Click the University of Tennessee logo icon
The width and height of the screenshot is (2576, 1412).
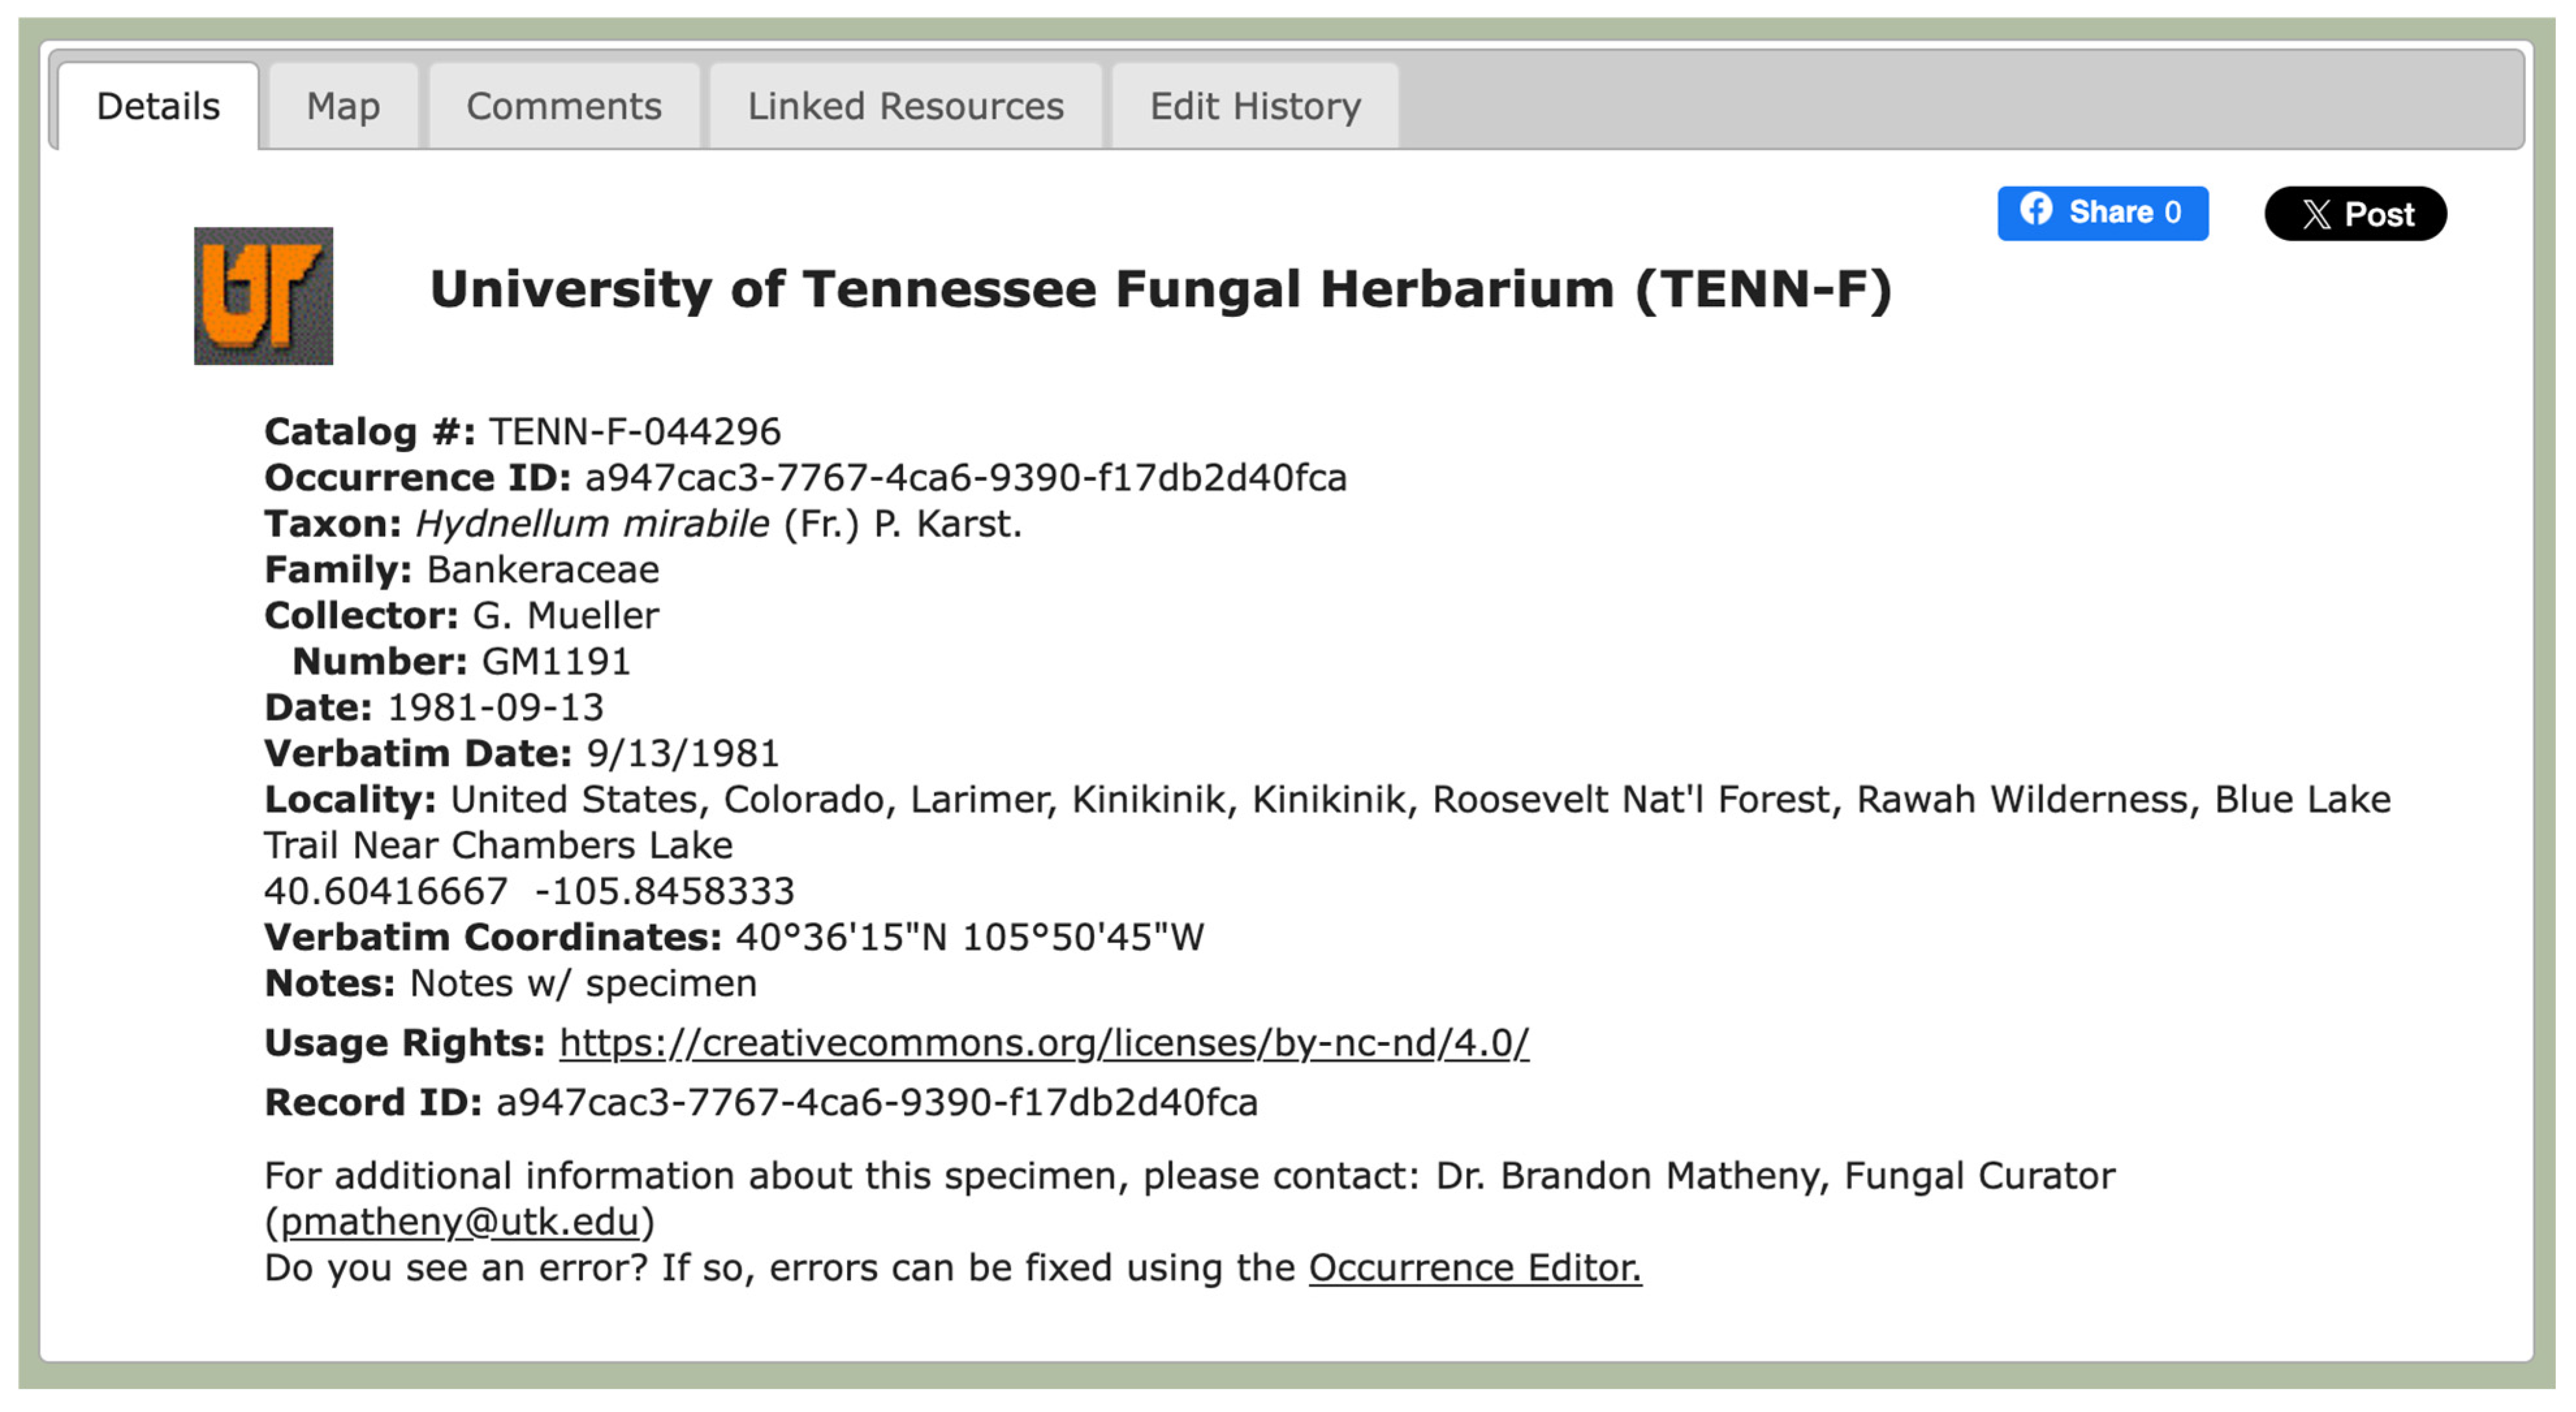[x=263, y=295]
